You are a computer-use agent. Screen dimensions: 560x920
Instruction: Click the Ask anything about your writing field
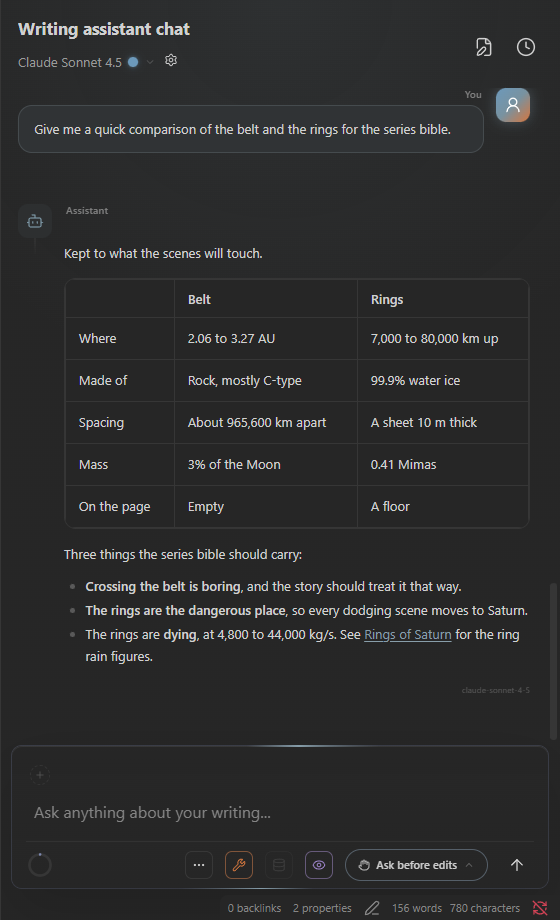(280, 813)
